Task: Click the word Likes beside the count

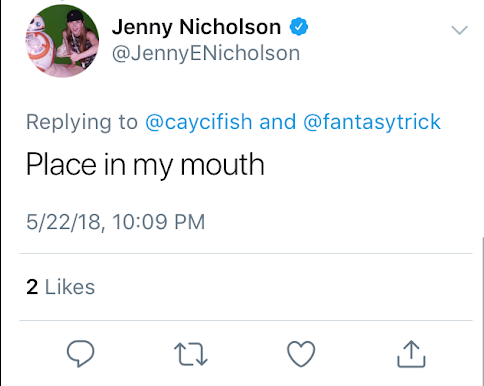Action: click(70, 287)
